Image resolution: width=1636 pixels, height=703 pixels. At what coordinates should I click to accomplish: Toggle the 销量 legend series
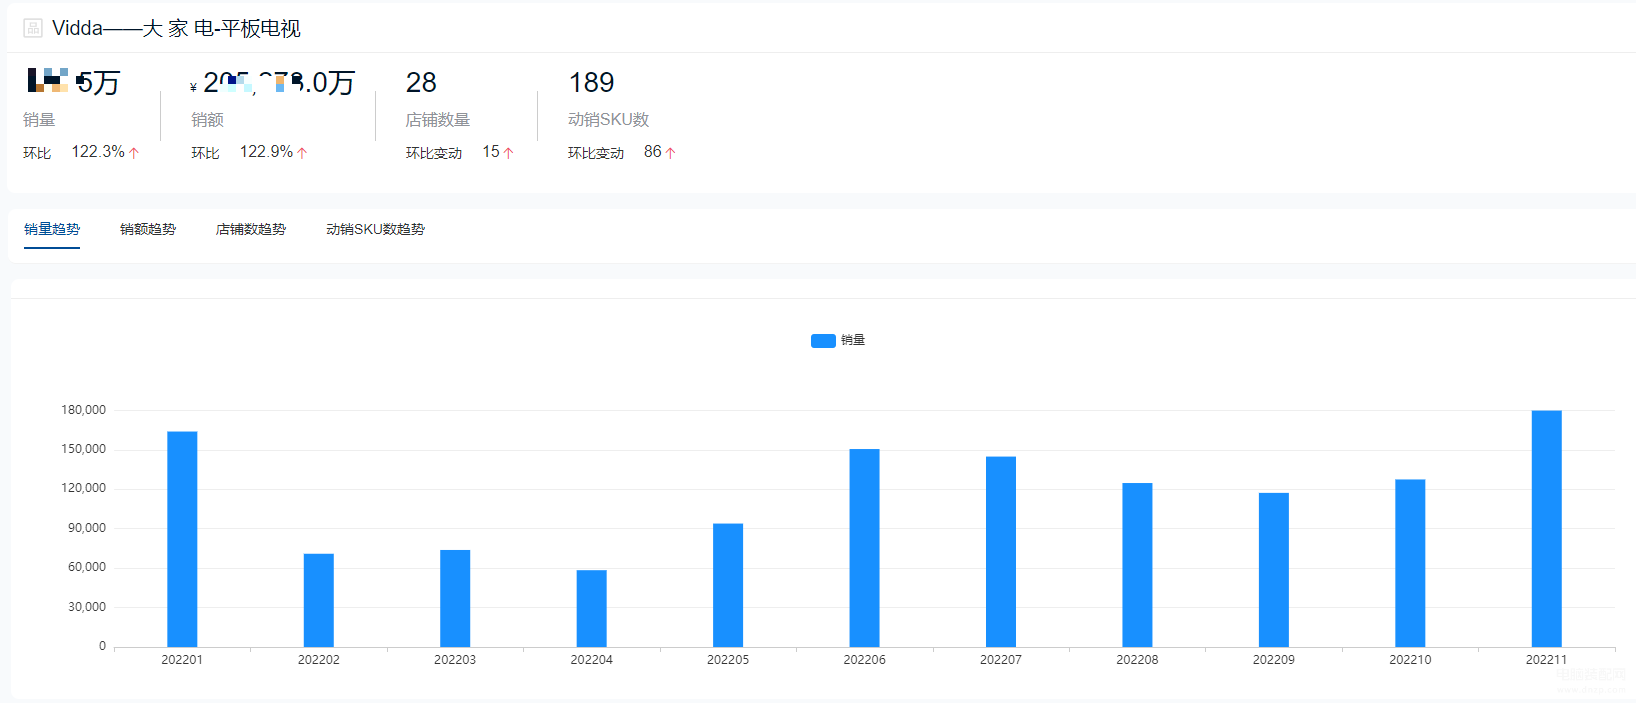click(838, 341)
